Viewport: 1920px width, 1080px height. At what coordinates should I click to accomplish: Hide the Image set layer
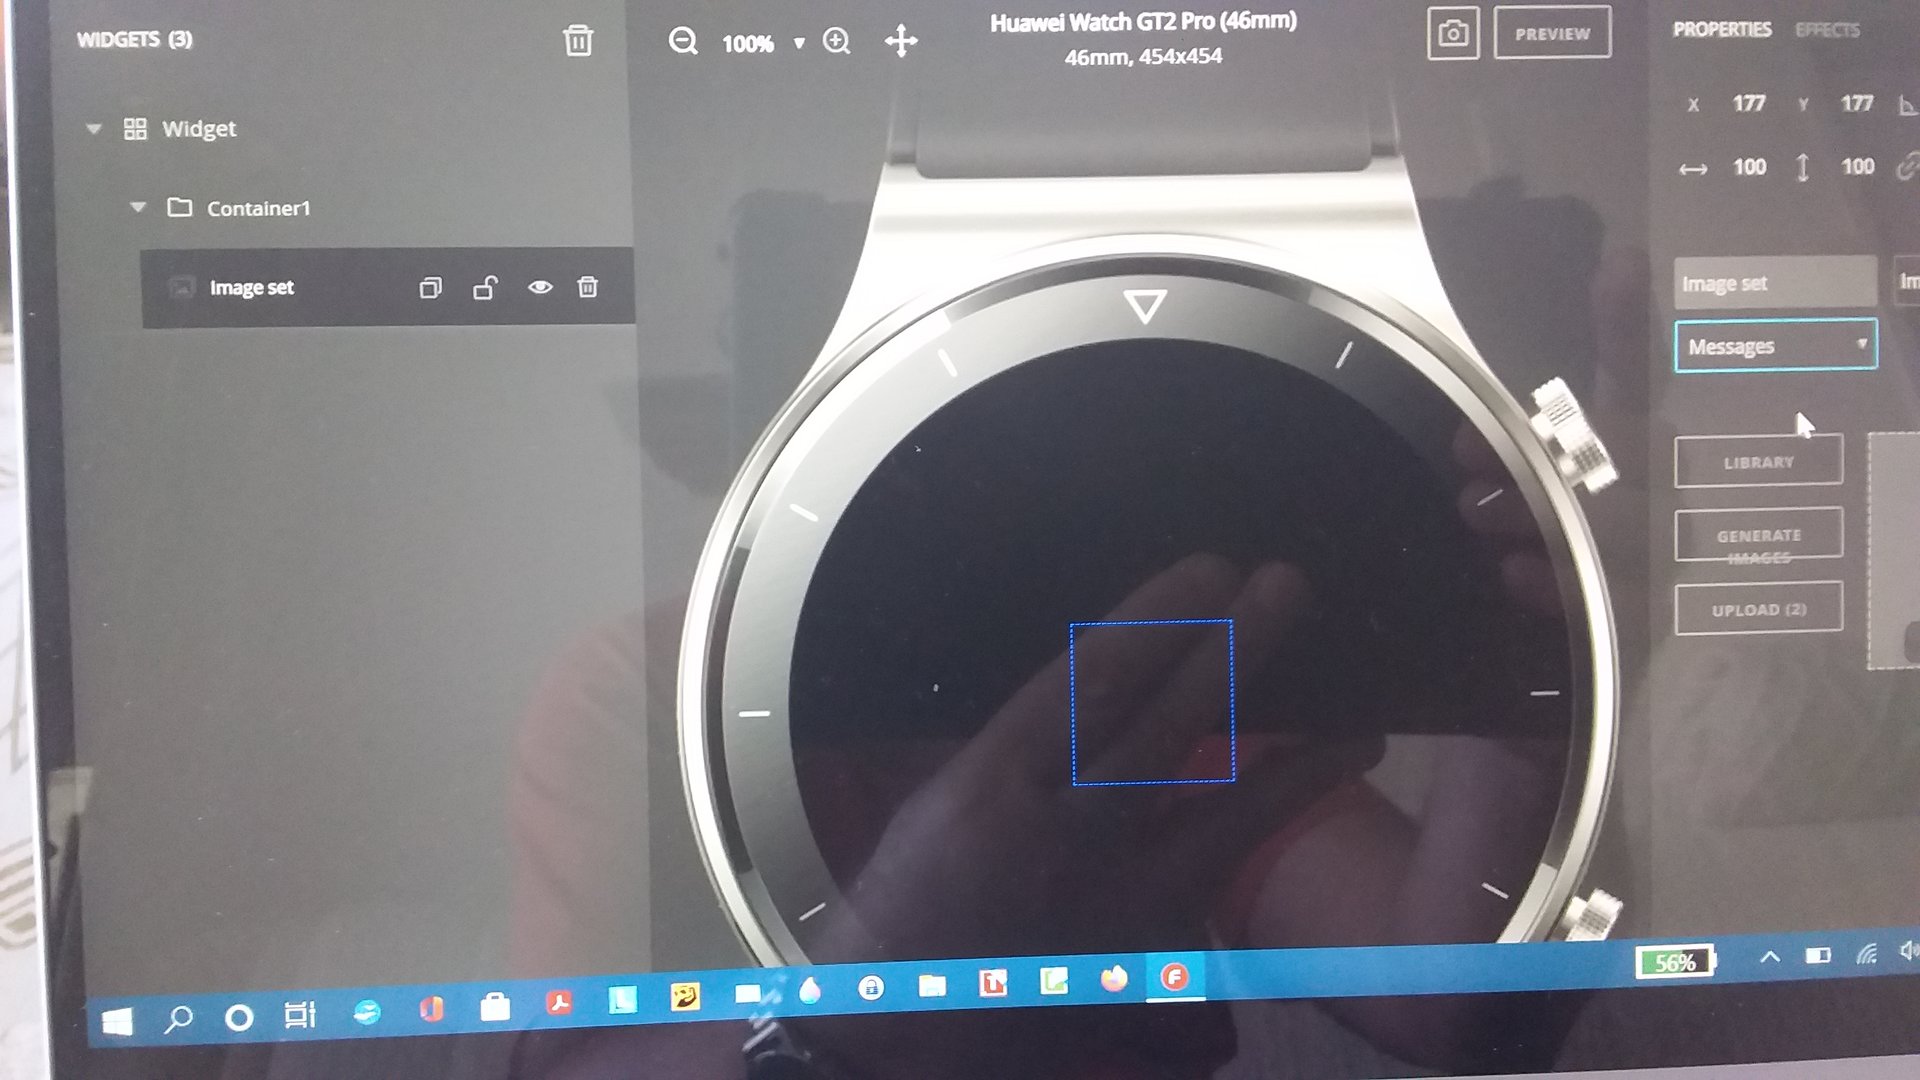click(540, 288)
